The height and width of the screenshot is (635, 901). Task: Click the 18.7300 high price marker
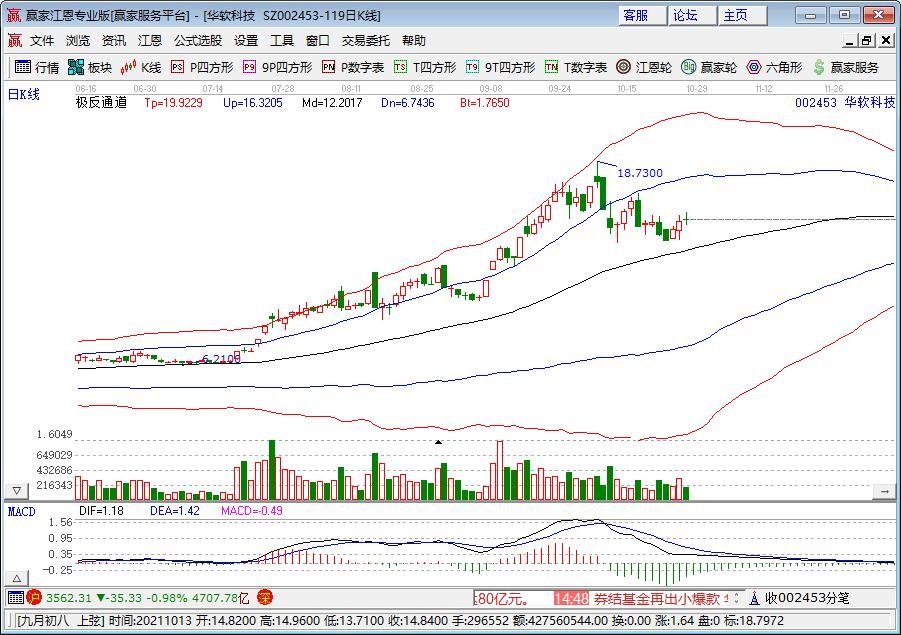click(x=640, y=173)
